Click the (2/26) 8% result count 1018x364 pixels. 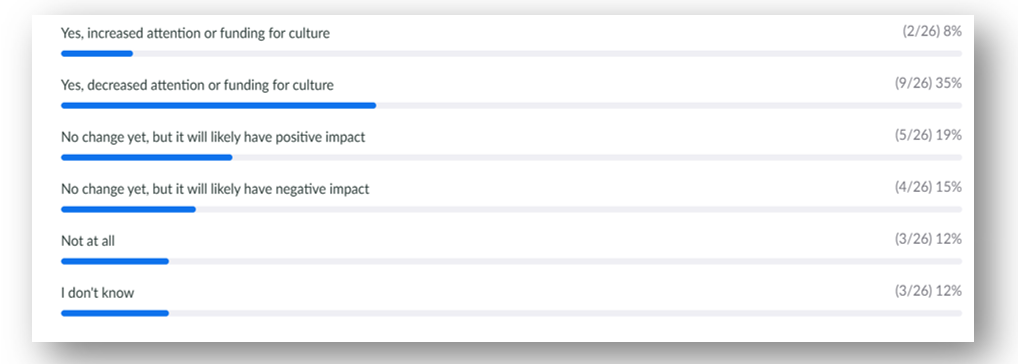pos(932,31)
